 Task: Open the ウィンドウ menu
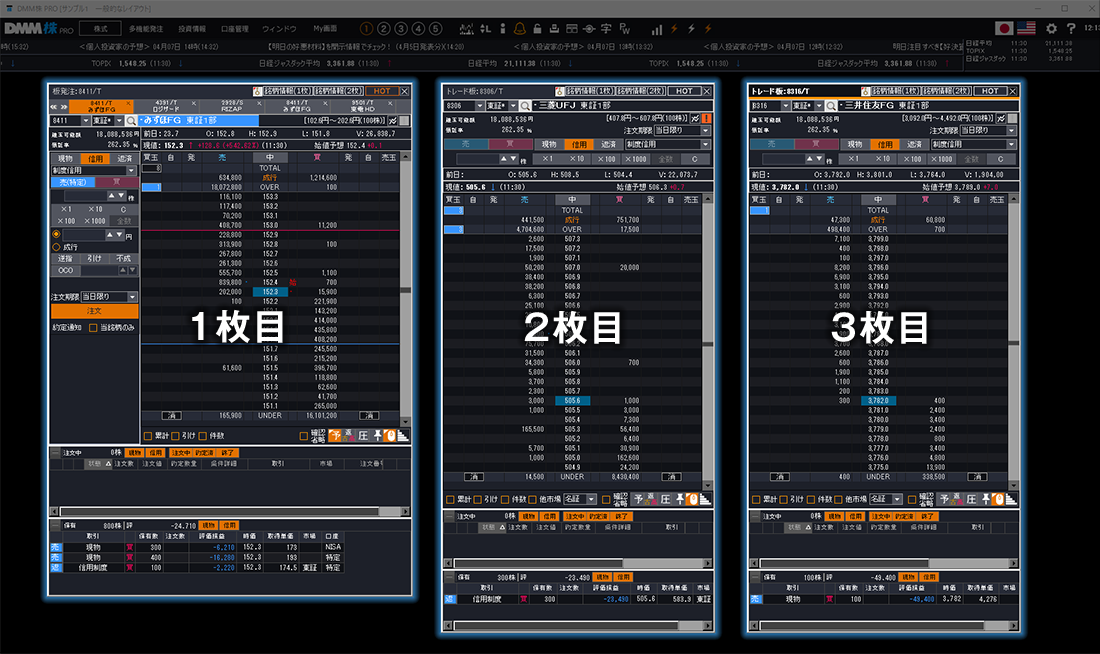coord(279,29)
